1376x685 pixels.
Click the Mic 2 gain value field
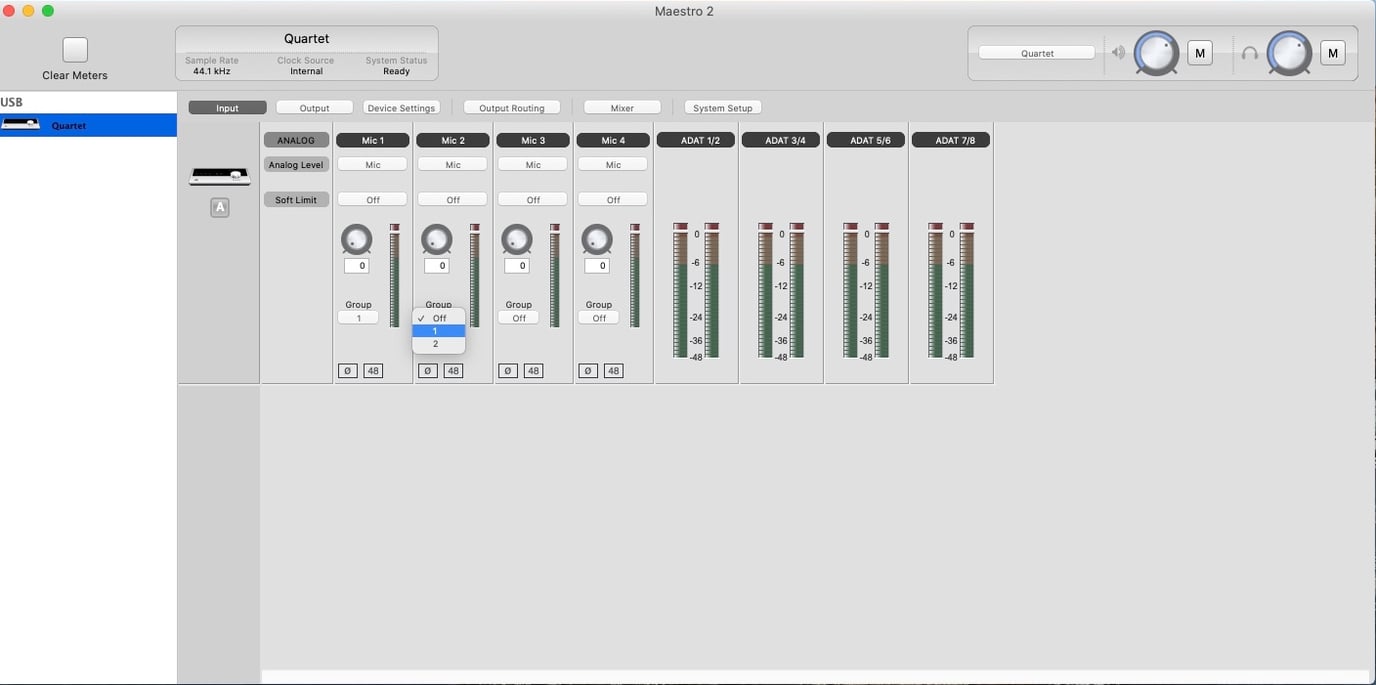436,266
